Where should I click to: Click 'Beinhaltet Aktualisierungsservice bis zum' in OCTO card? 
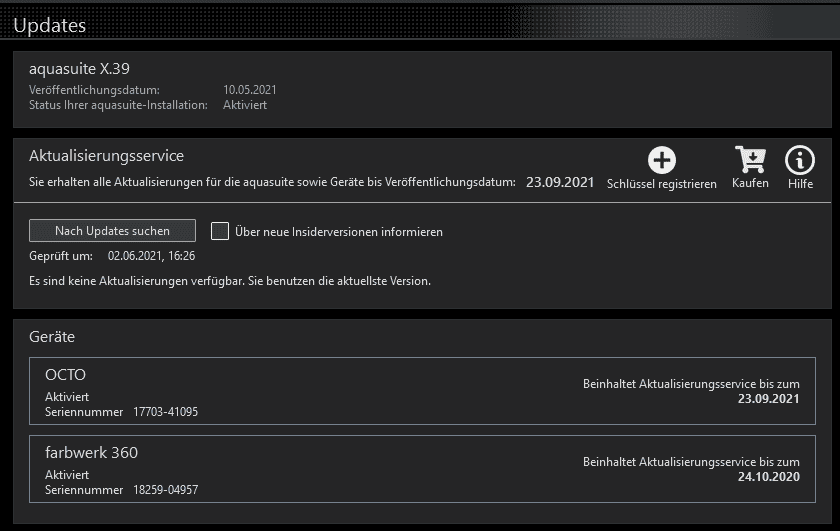(691, 384)
